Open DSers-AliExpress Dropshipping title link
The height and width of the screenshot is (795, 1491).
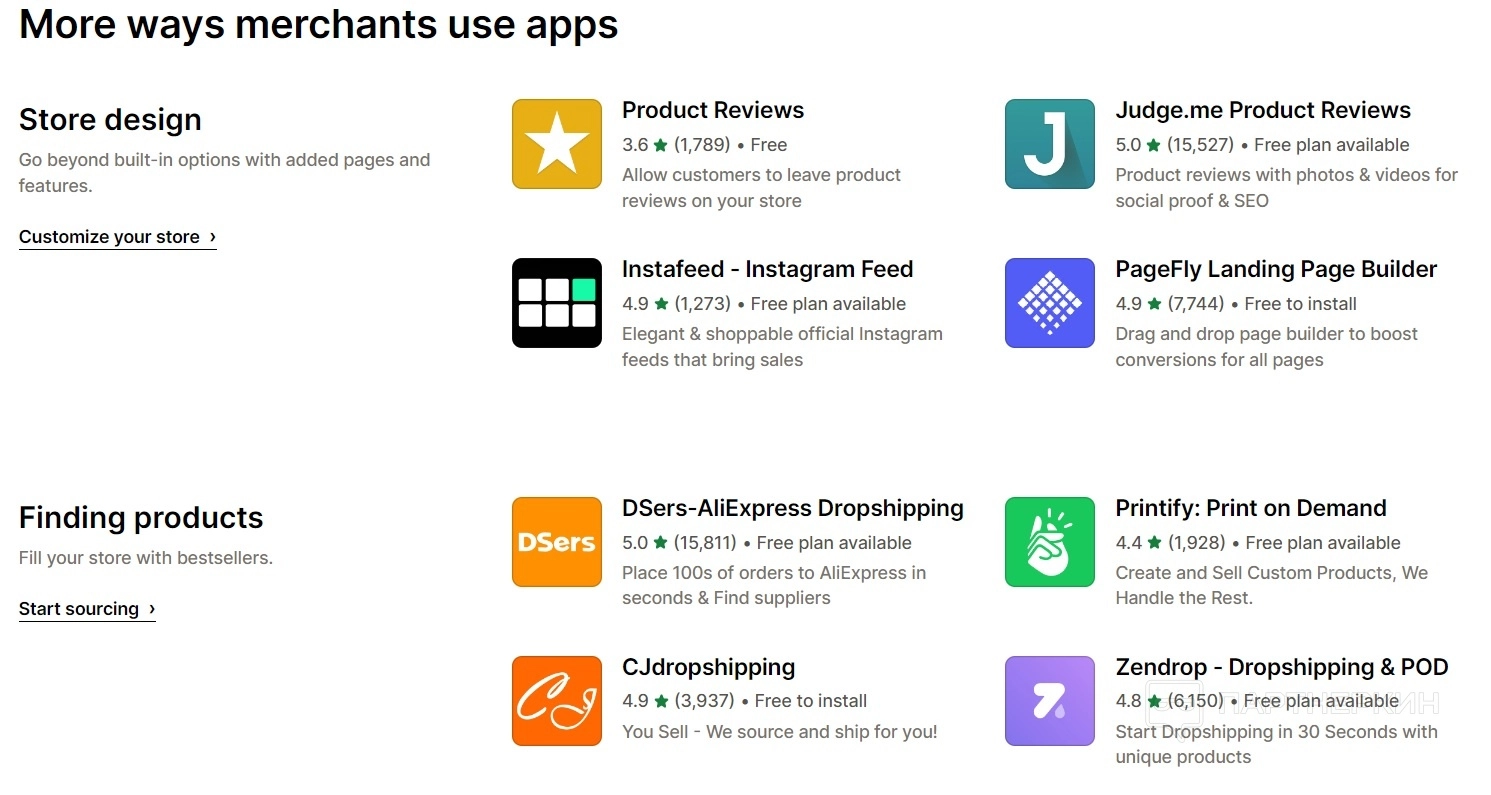click(792, 508)
